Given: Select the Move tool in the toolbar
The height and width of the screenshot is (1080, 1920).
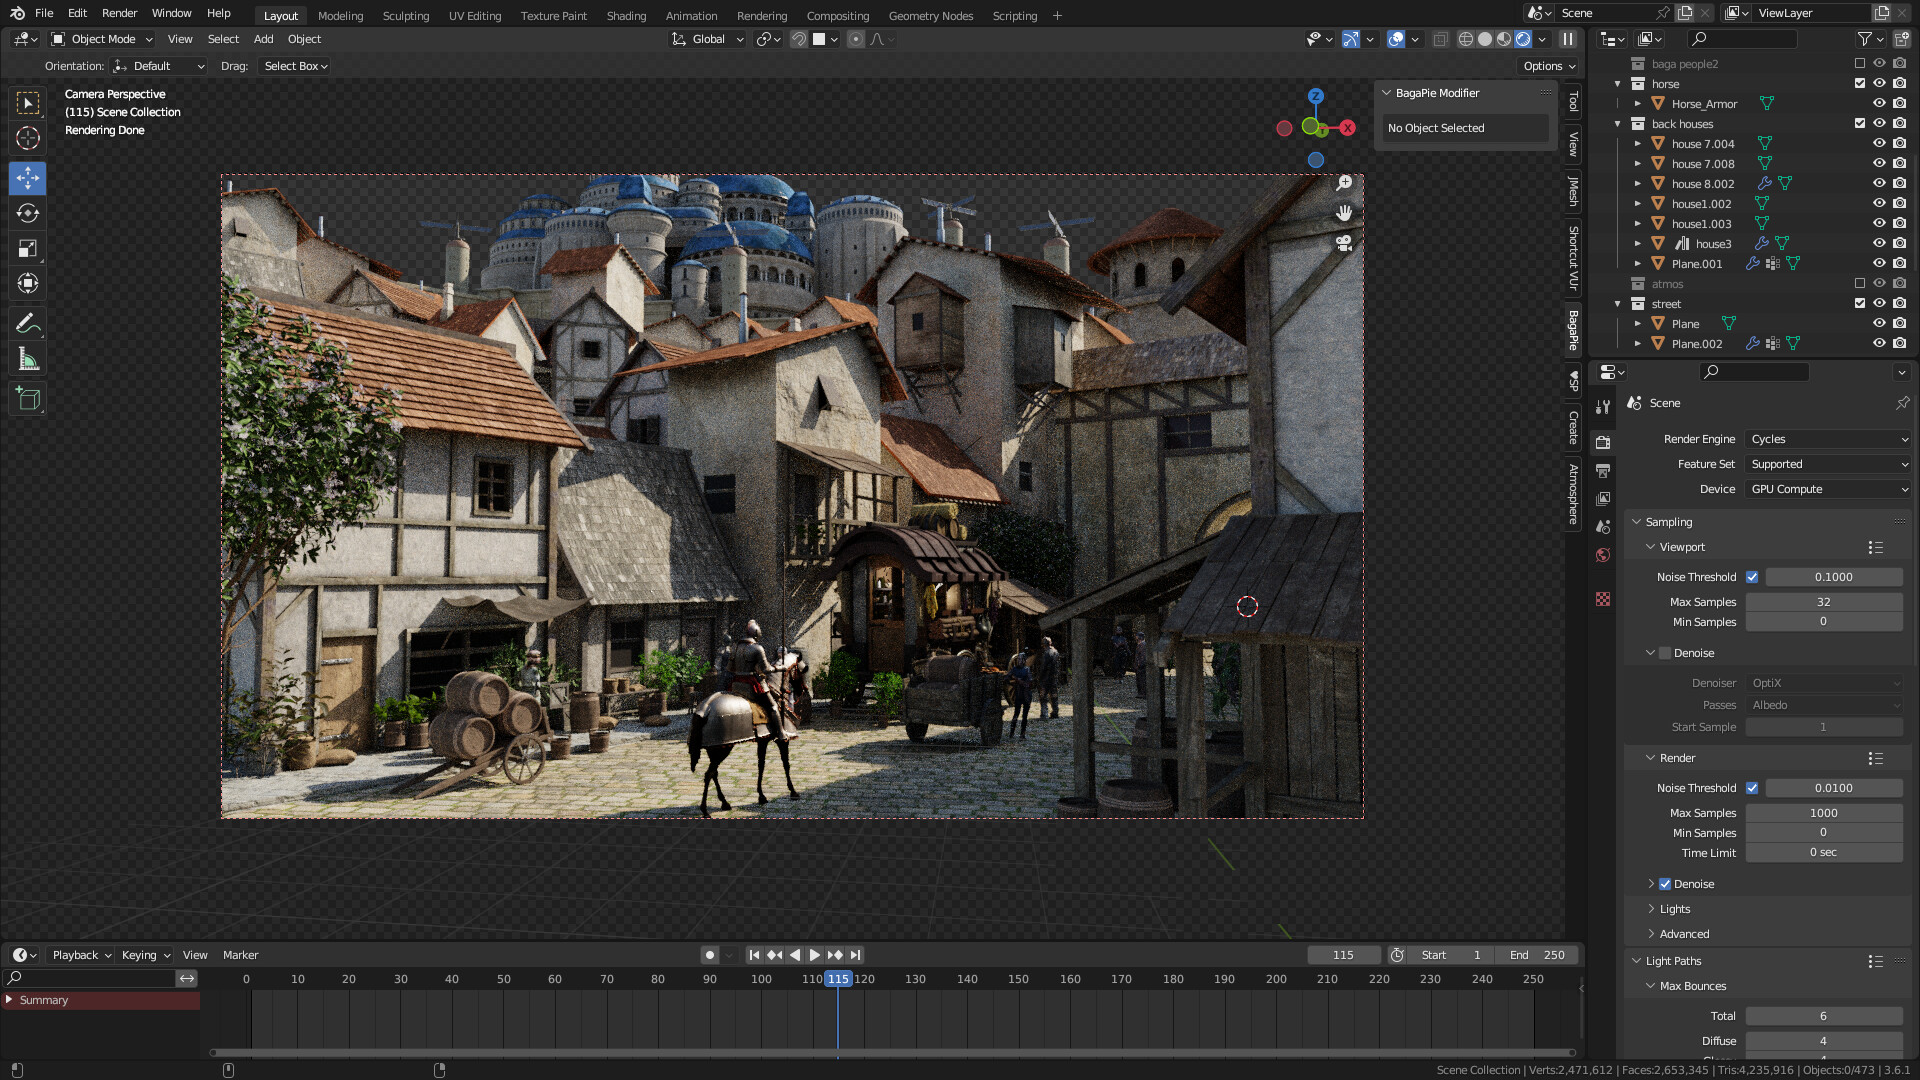Looking at the screenshot, I should pyautogui.click(x=28, y=178).
